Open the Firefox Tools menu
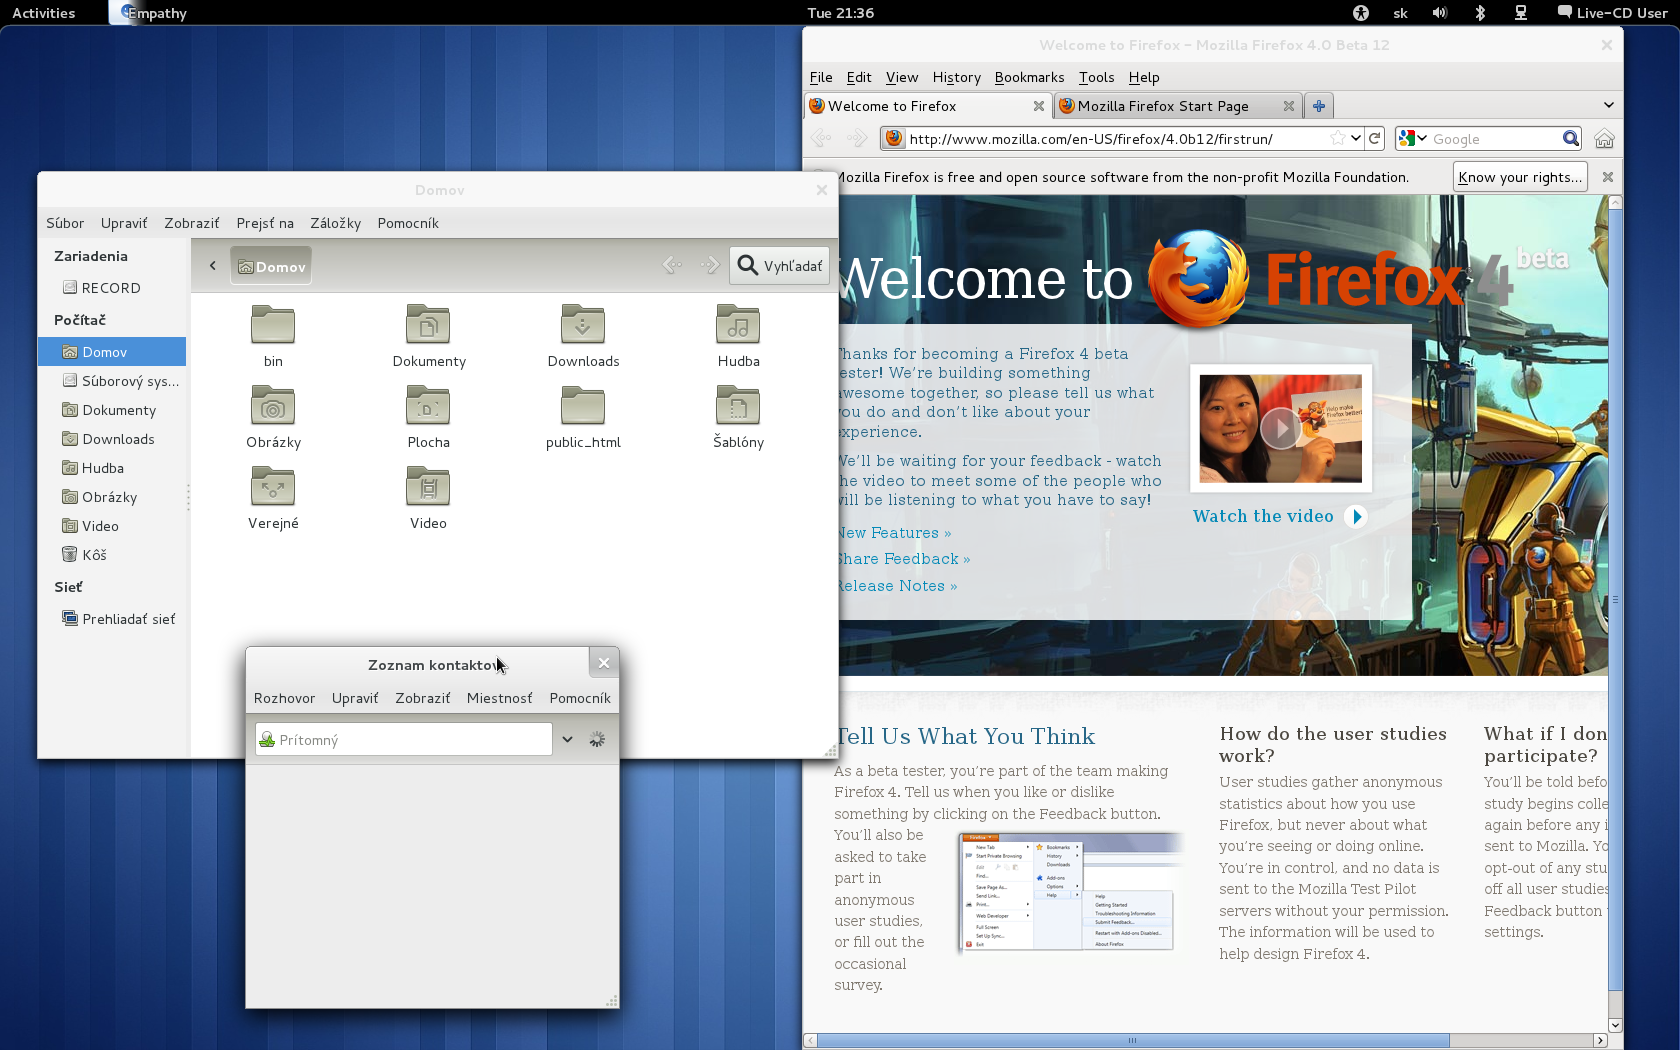1680x1050 pixels. [1096, 77]
